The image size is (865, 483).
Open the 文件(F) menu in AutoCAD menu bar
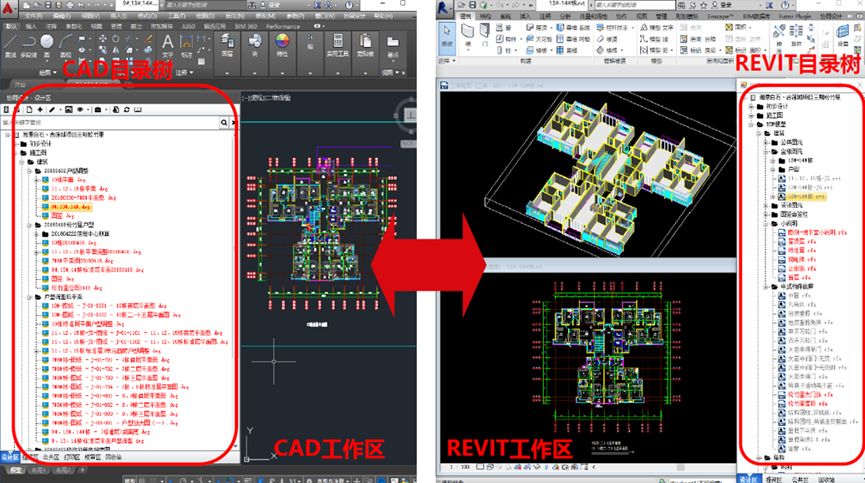coord(34,17)
